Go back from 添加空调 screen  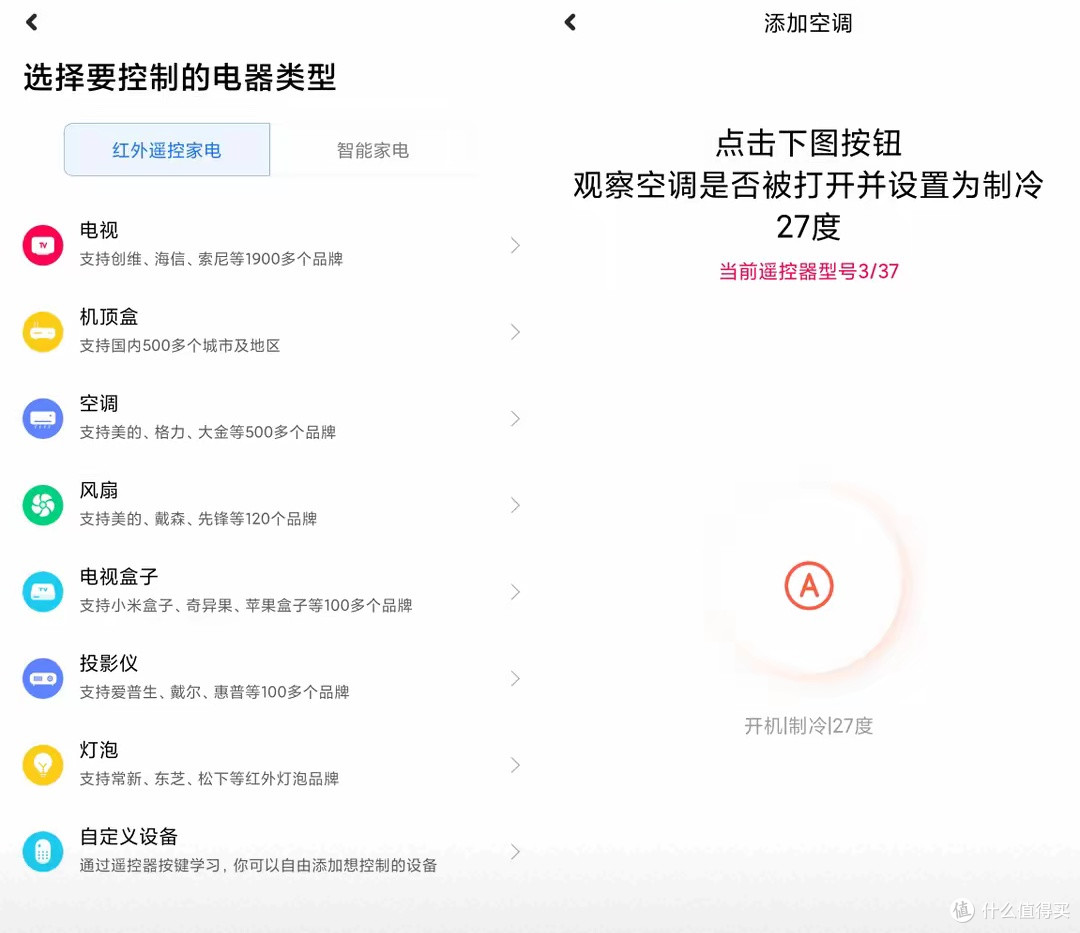tap(570, 22)
